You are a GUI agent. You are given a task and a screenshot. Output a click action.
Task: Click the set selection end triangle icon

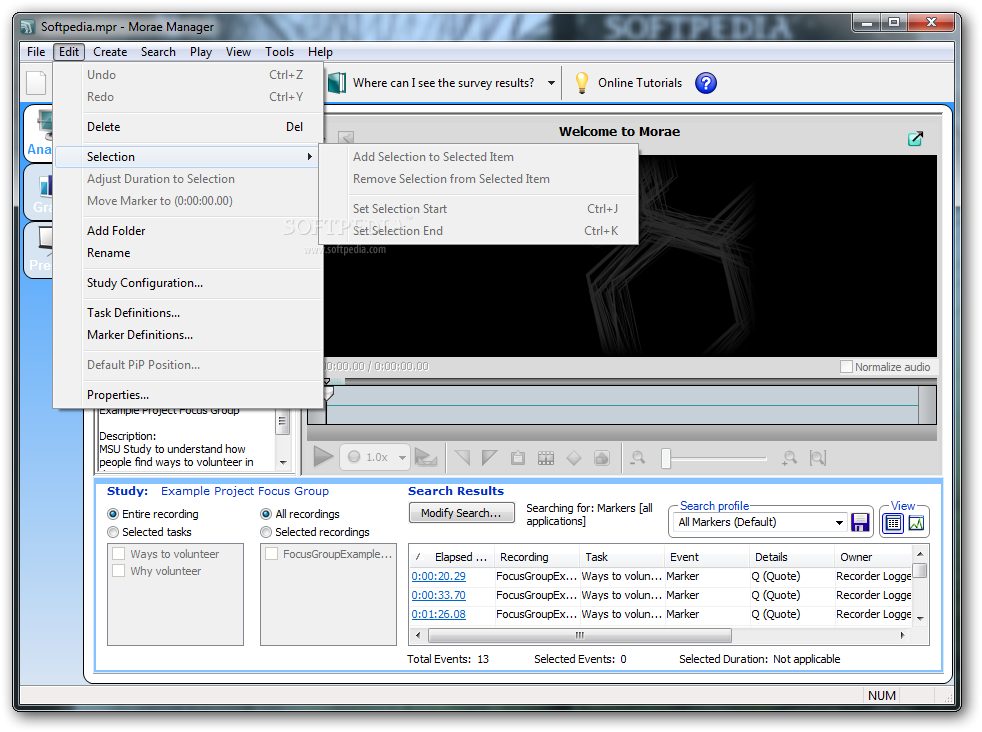[x=490, y=458]
